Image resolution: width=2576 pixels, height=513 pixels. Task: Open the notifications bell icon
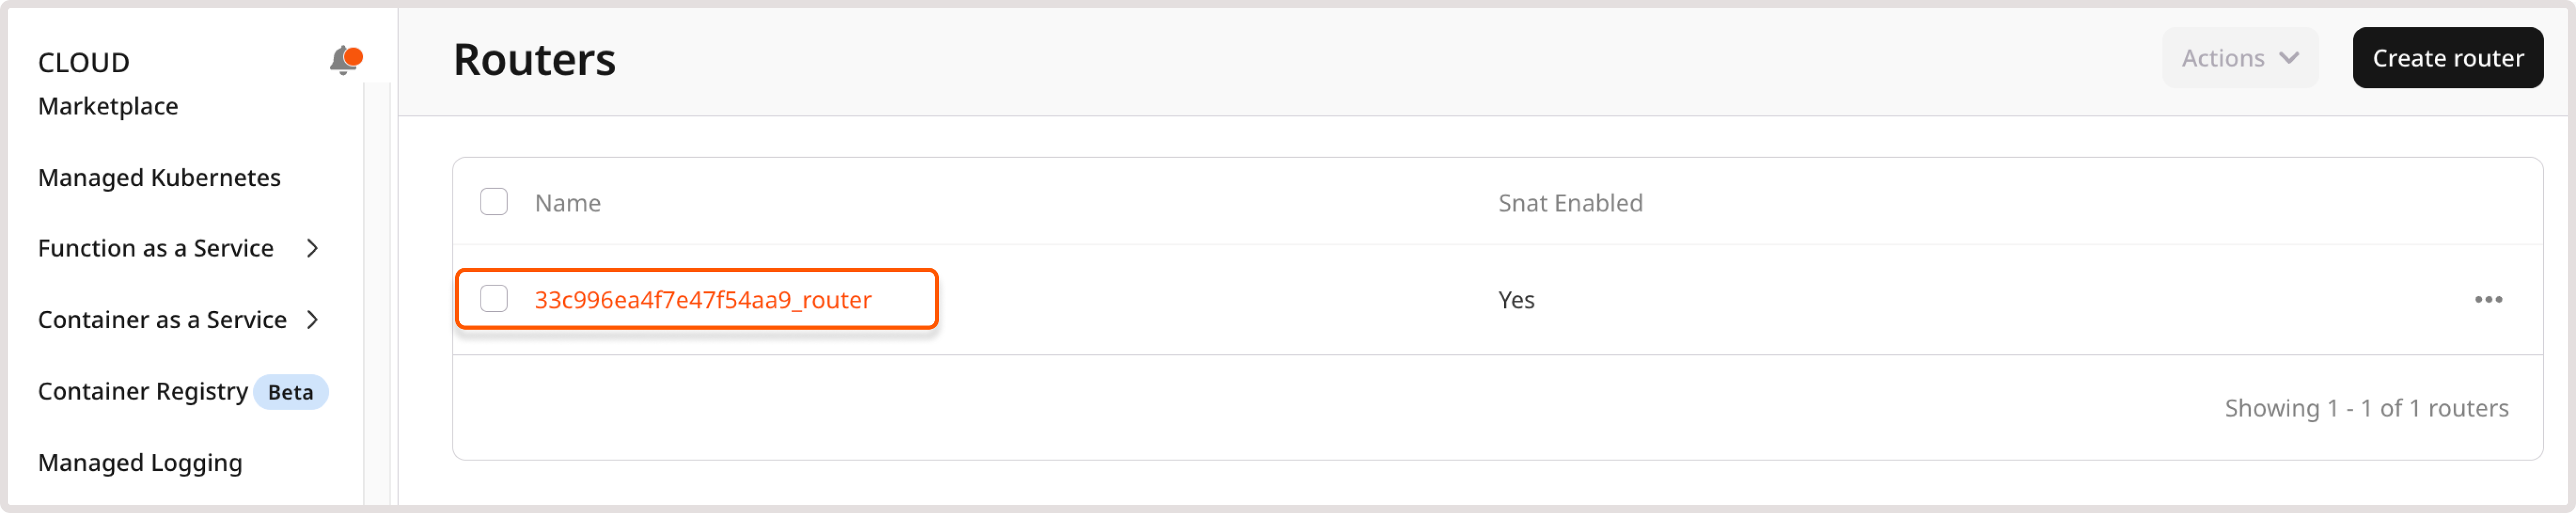pos(344,61)
